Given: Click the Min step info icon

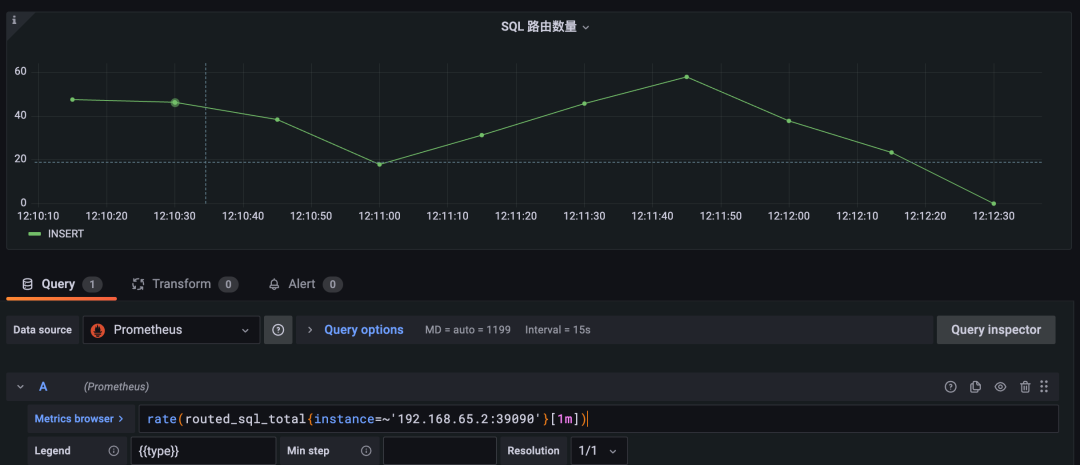Looking at the screenshot, I should tap(366, 451).
